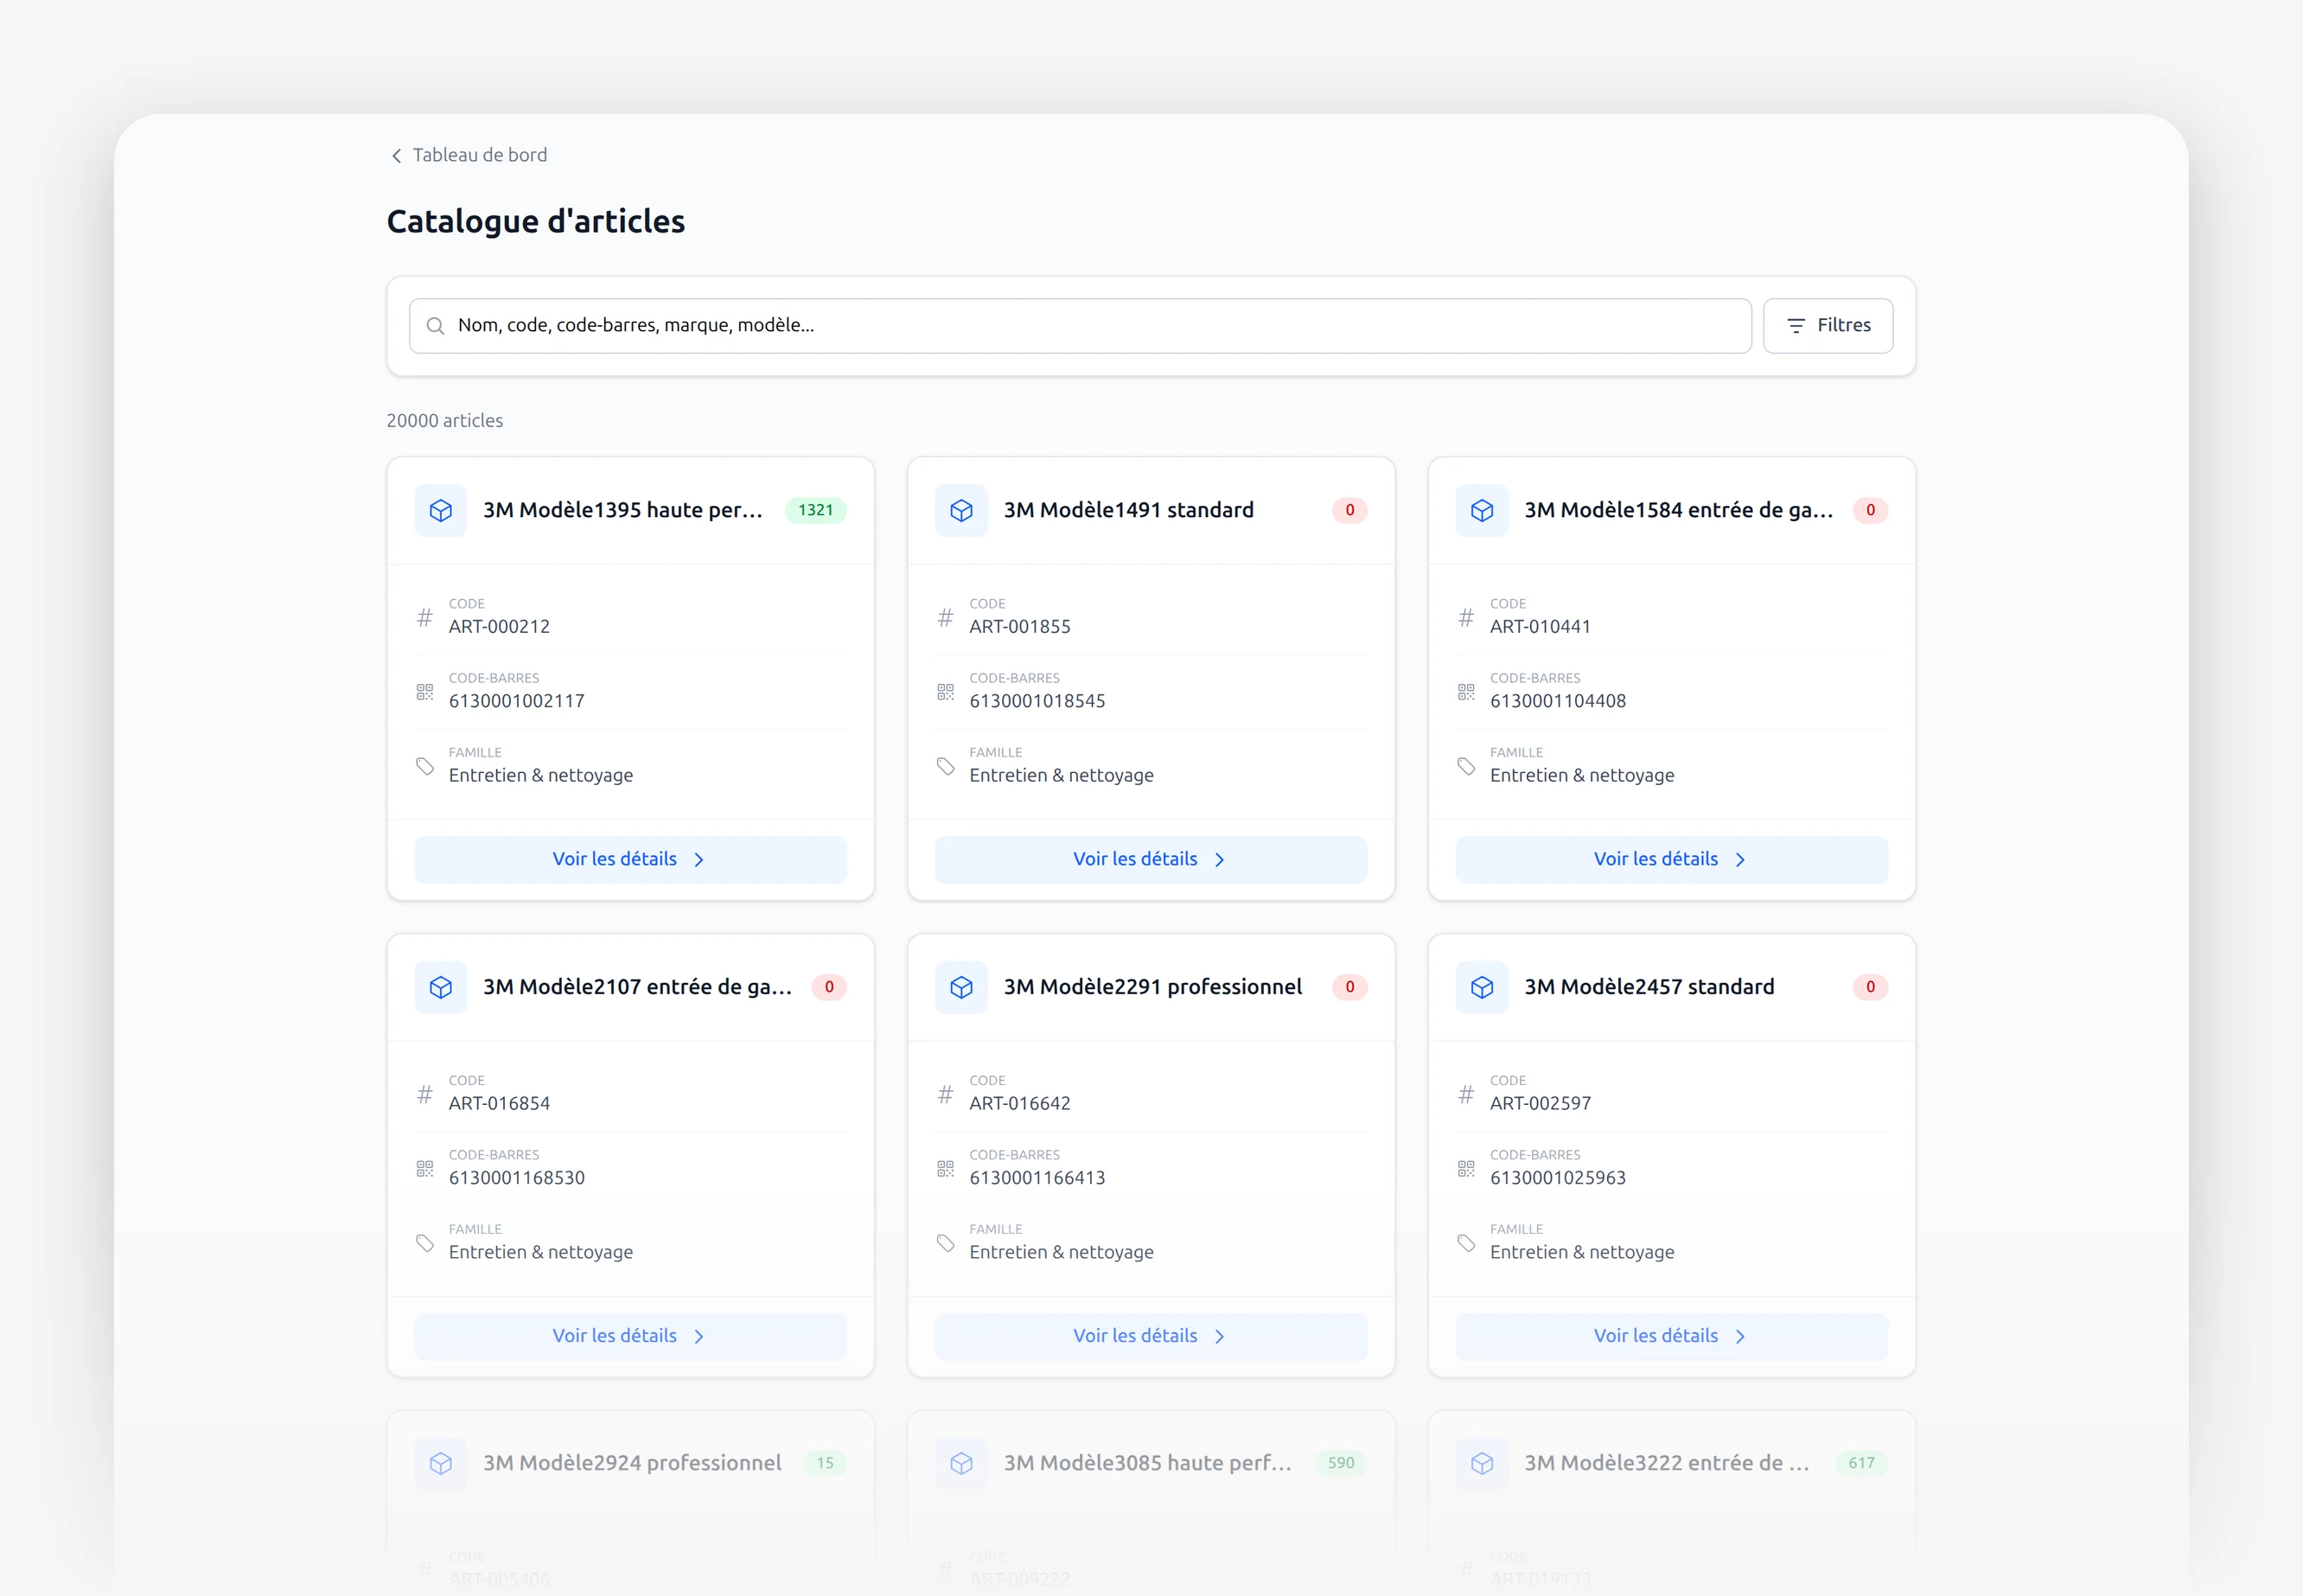This screenshot has width=2303, height=1596.
Task: Focus the article search field
Action: click(1080, 326)
